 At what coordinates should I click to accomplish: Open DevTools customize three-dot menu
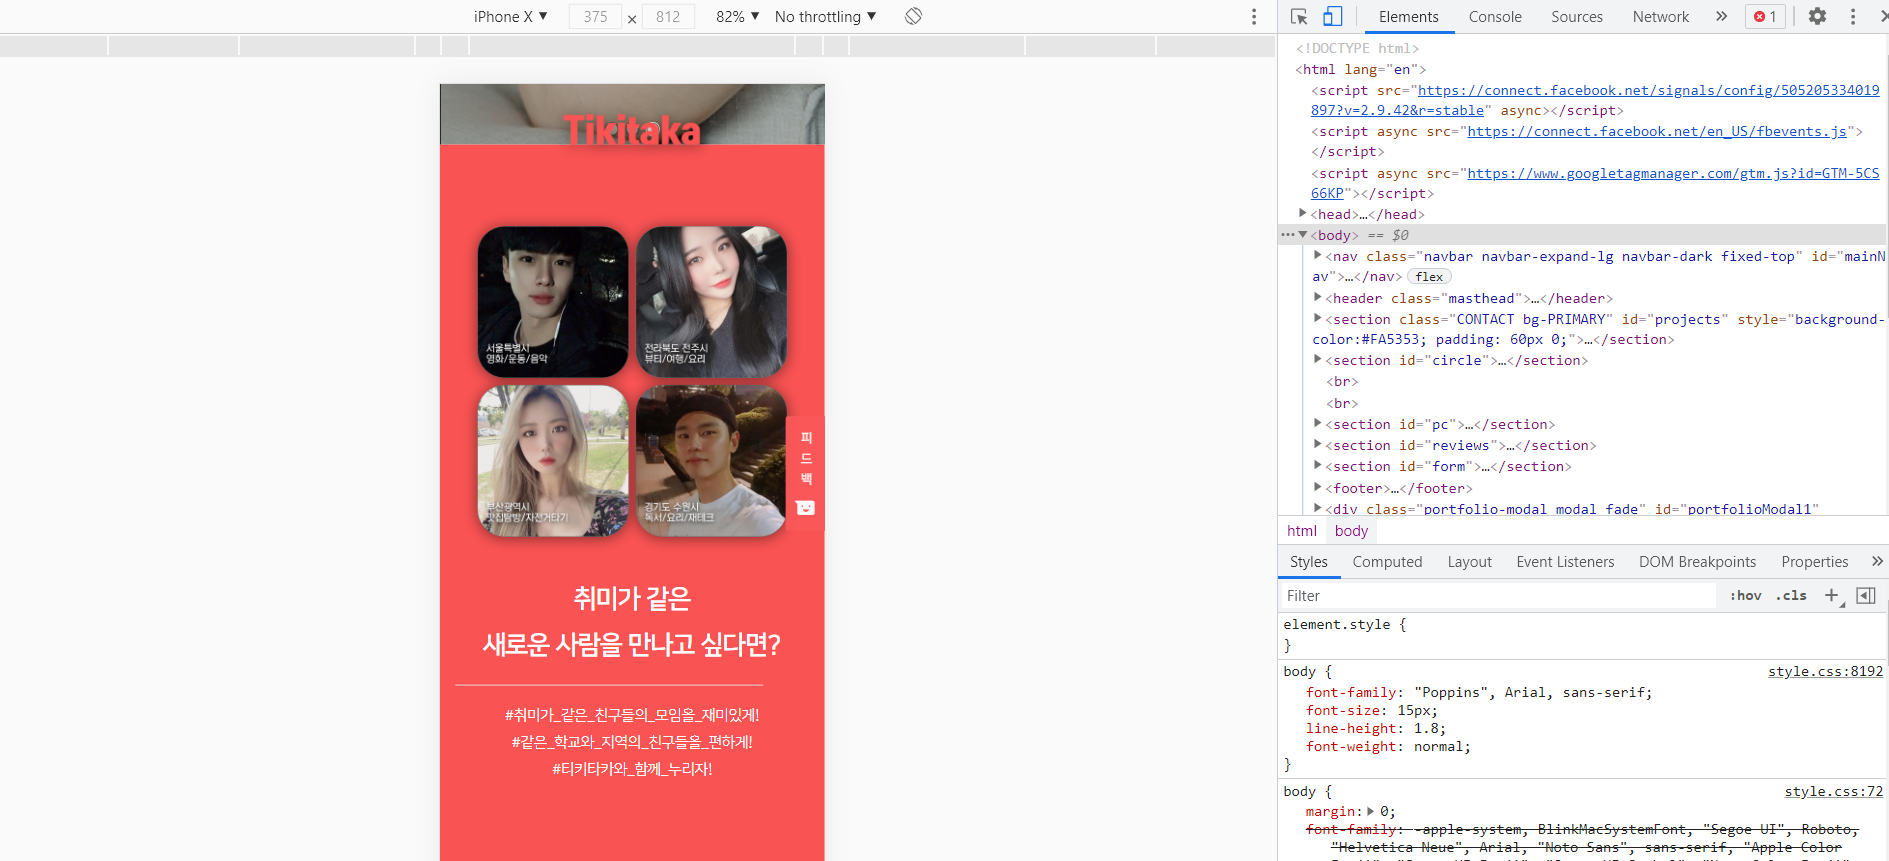click(1852, 16)
